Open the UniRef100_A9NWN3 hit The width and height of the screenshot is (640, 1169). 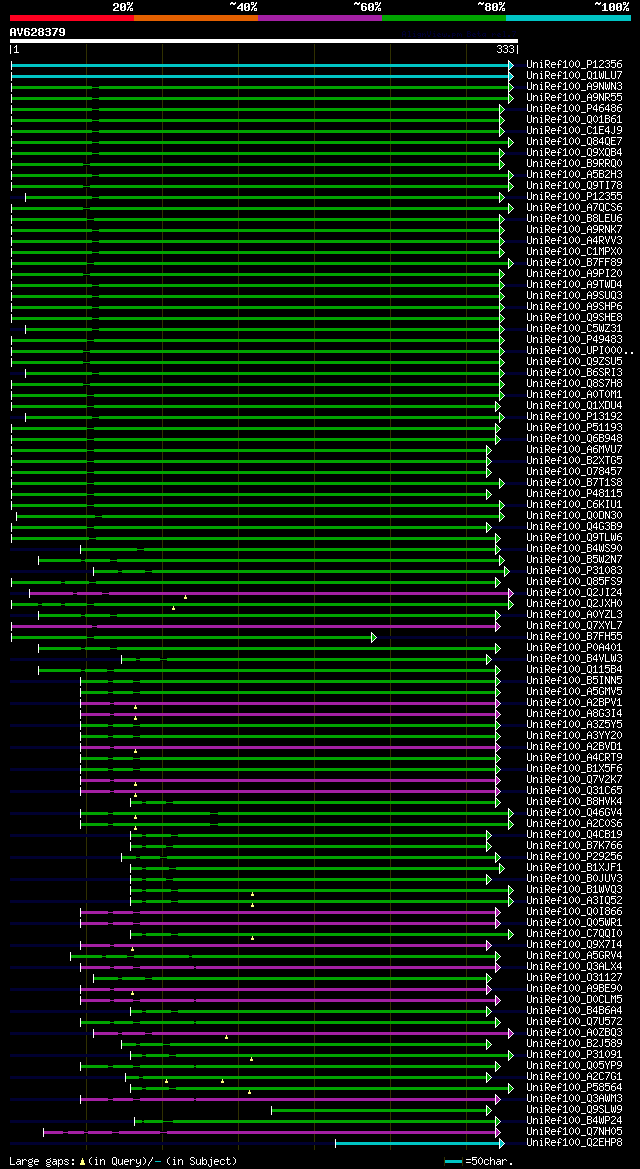tap(574, 87)
